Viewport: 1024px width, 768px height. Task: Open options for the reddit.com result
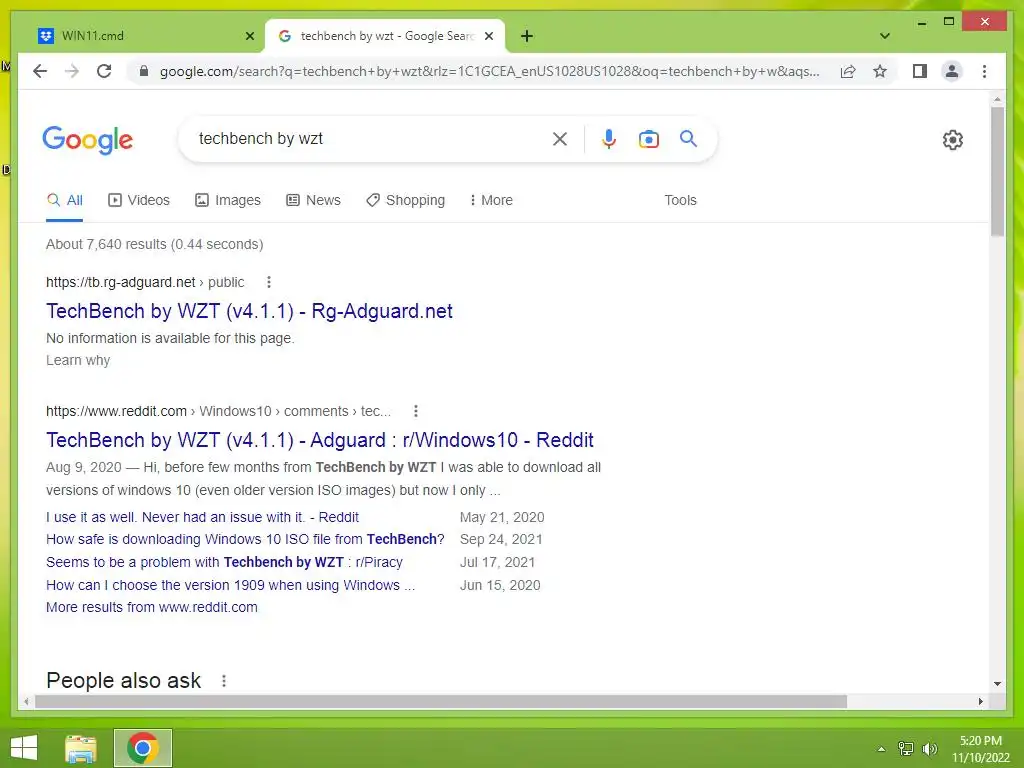[415, 411]
